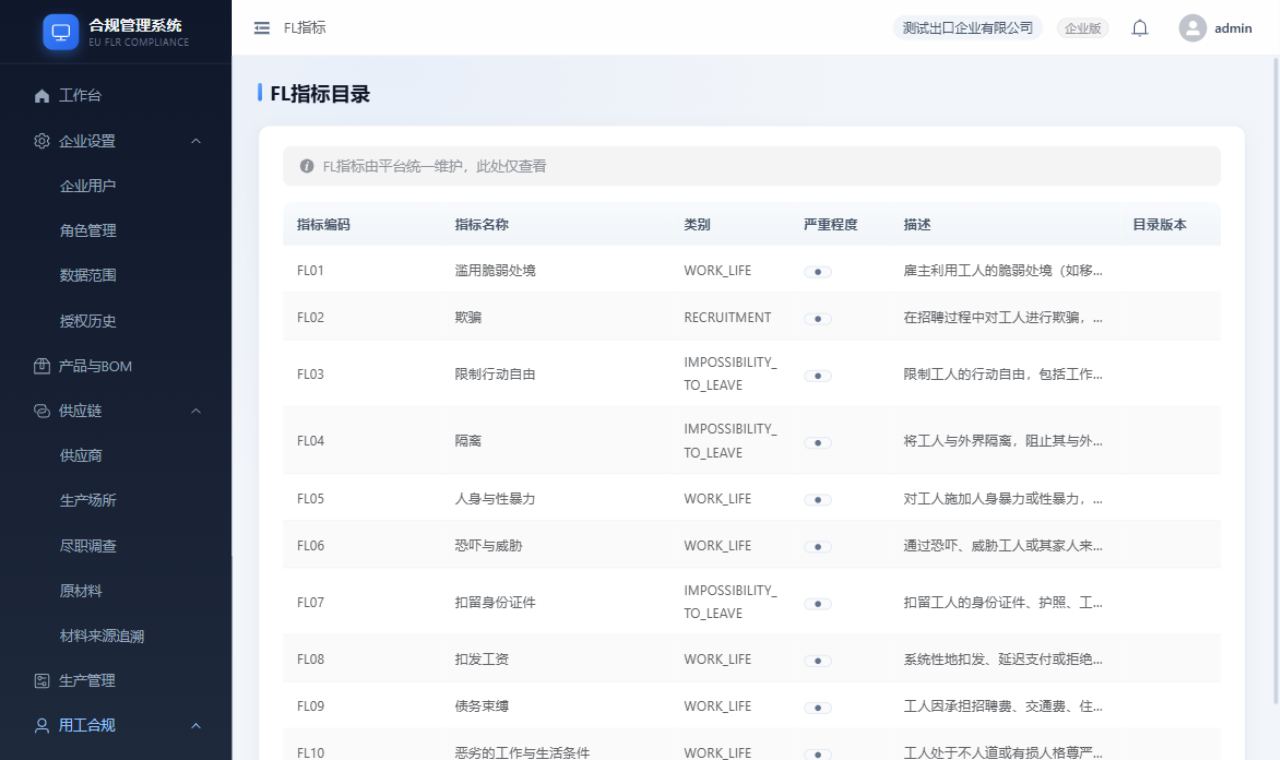1280x760 pixels.
Task: Click the info icon in the notice banner
Action: click(x=306, y=166)
